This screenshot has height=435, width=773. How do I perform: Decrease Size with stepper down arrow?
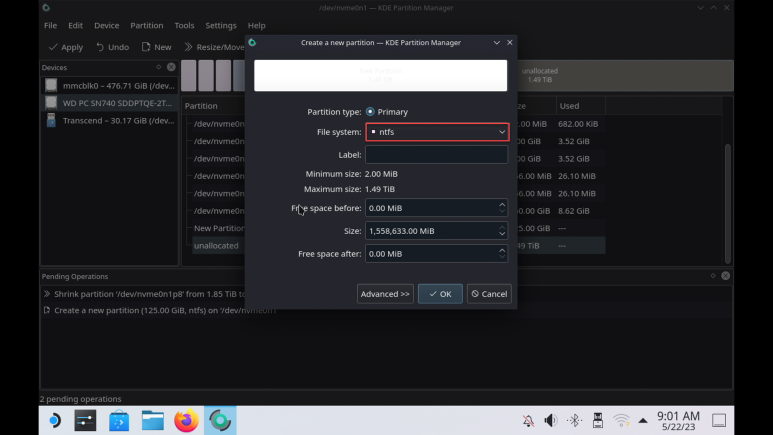pyautogui.click(x=502, y=235)
